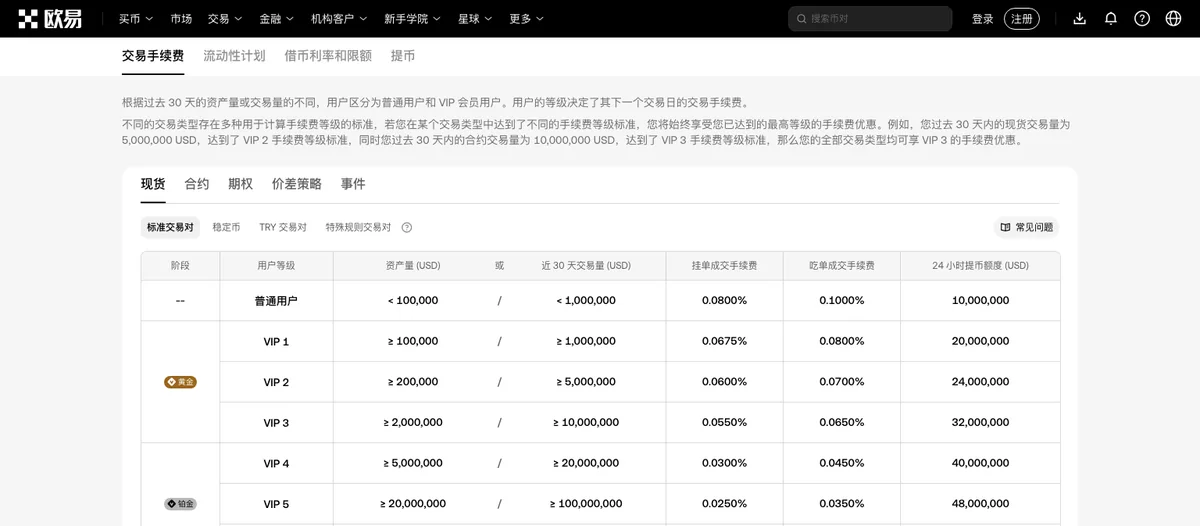This screenshot has height=526, width=1200.
Task: Click the 0.0800% maker fee for 普通用户
Action: pos(724,300)
